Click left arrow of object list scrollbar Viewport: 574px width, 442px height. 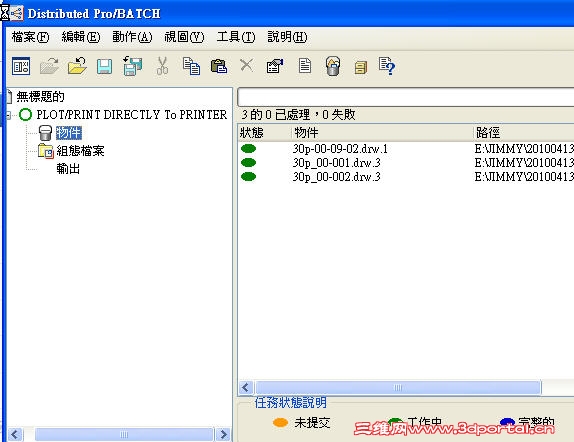coord(246,387)
